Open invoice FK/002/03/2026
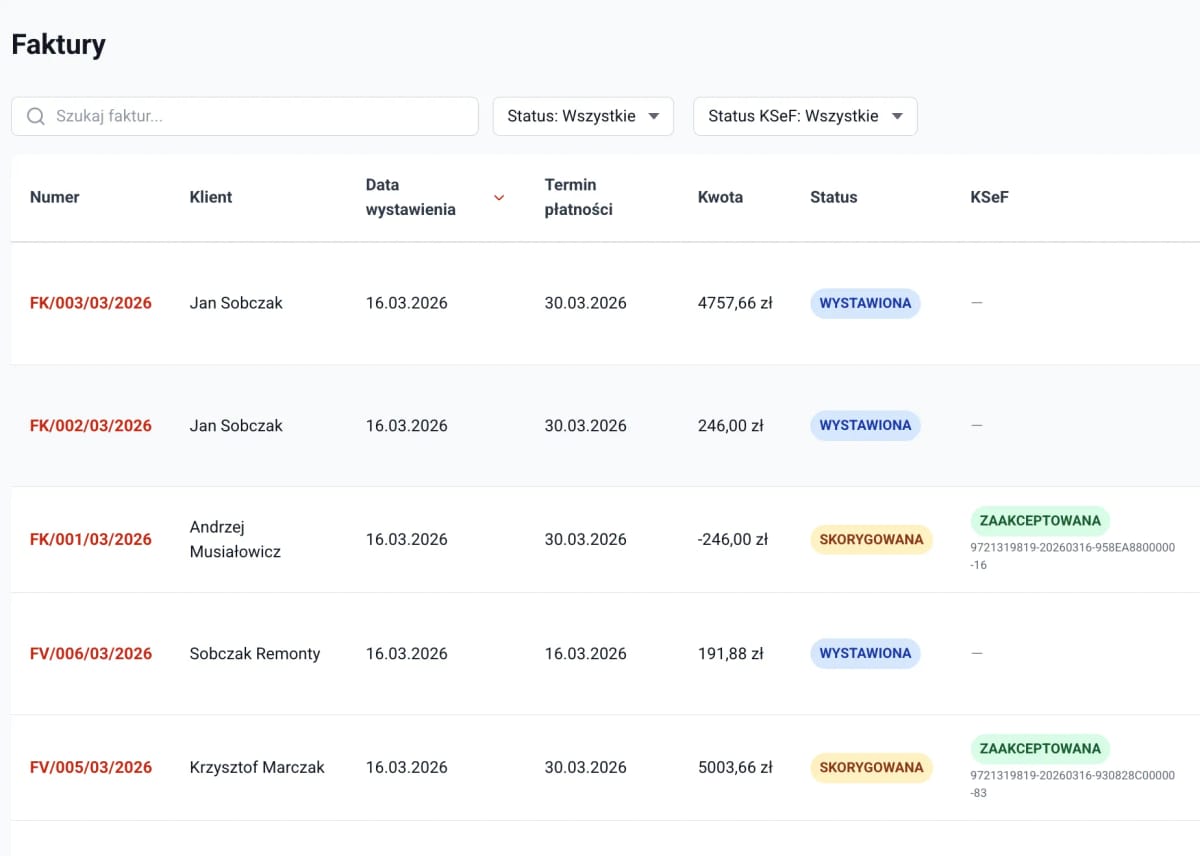This screenshot has height=856, width=1200. (91, 425)
